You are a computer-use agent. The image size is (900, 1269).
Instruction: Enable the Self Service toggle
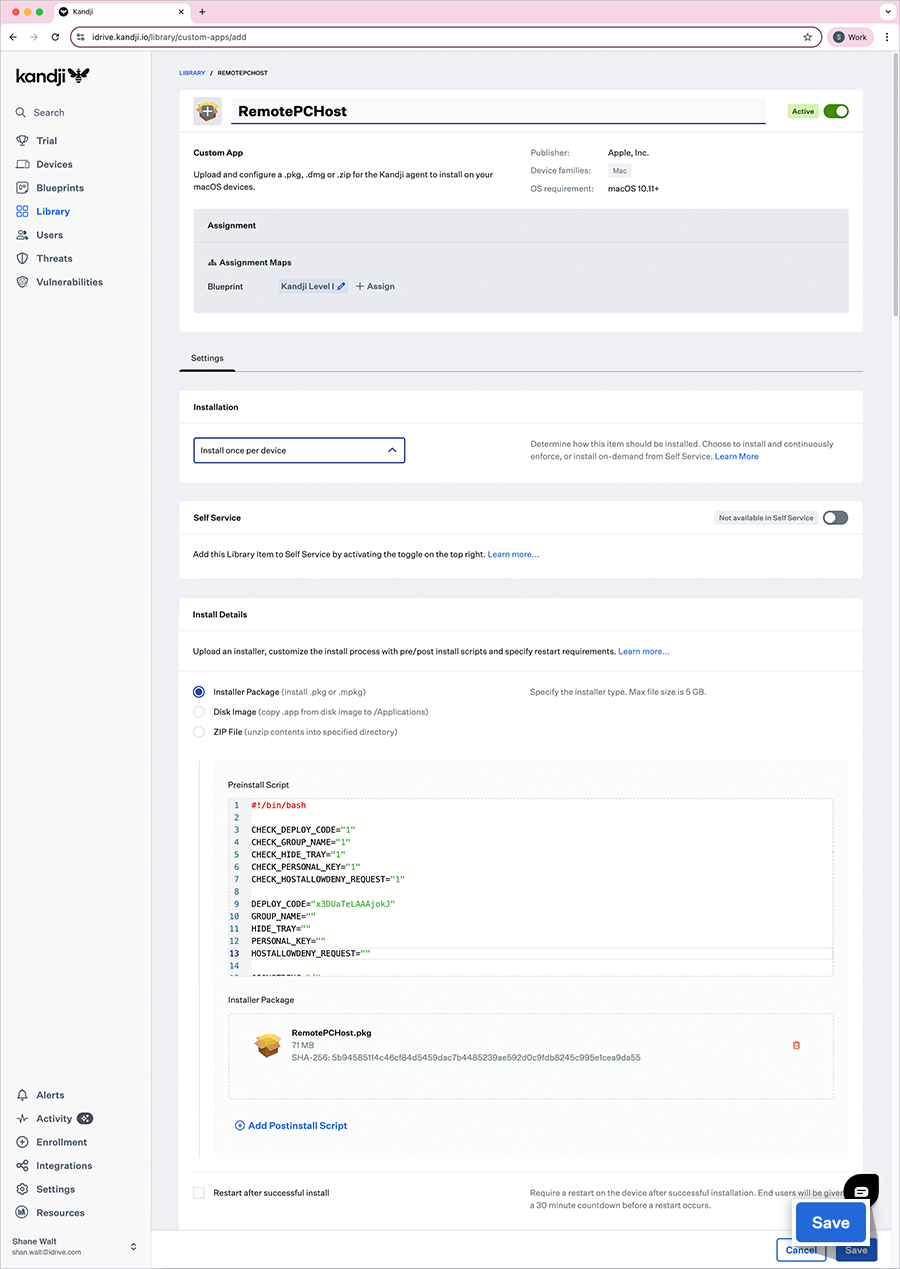coord(835,518)
